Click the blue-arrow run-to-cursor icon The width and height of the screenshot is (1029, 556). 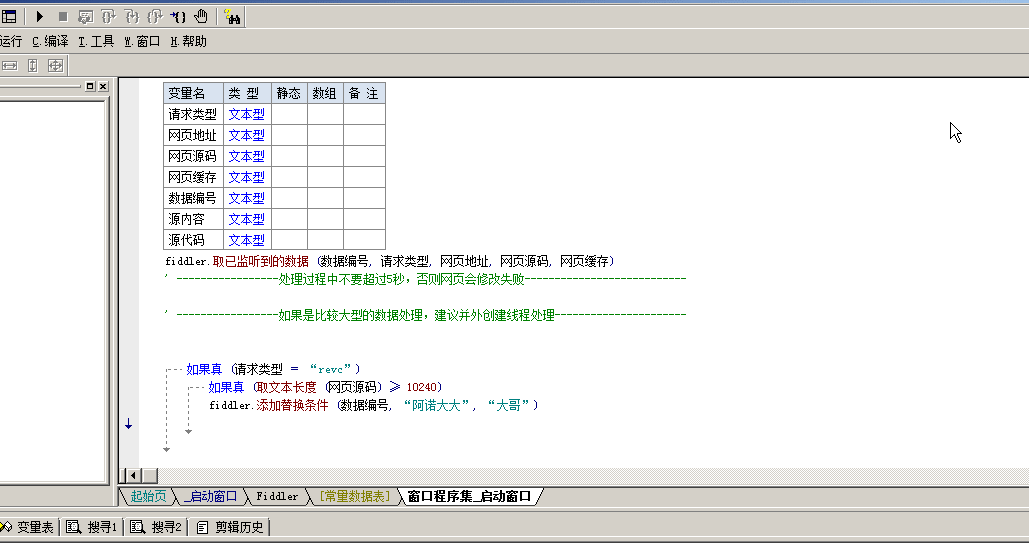(x=178, y=16)
